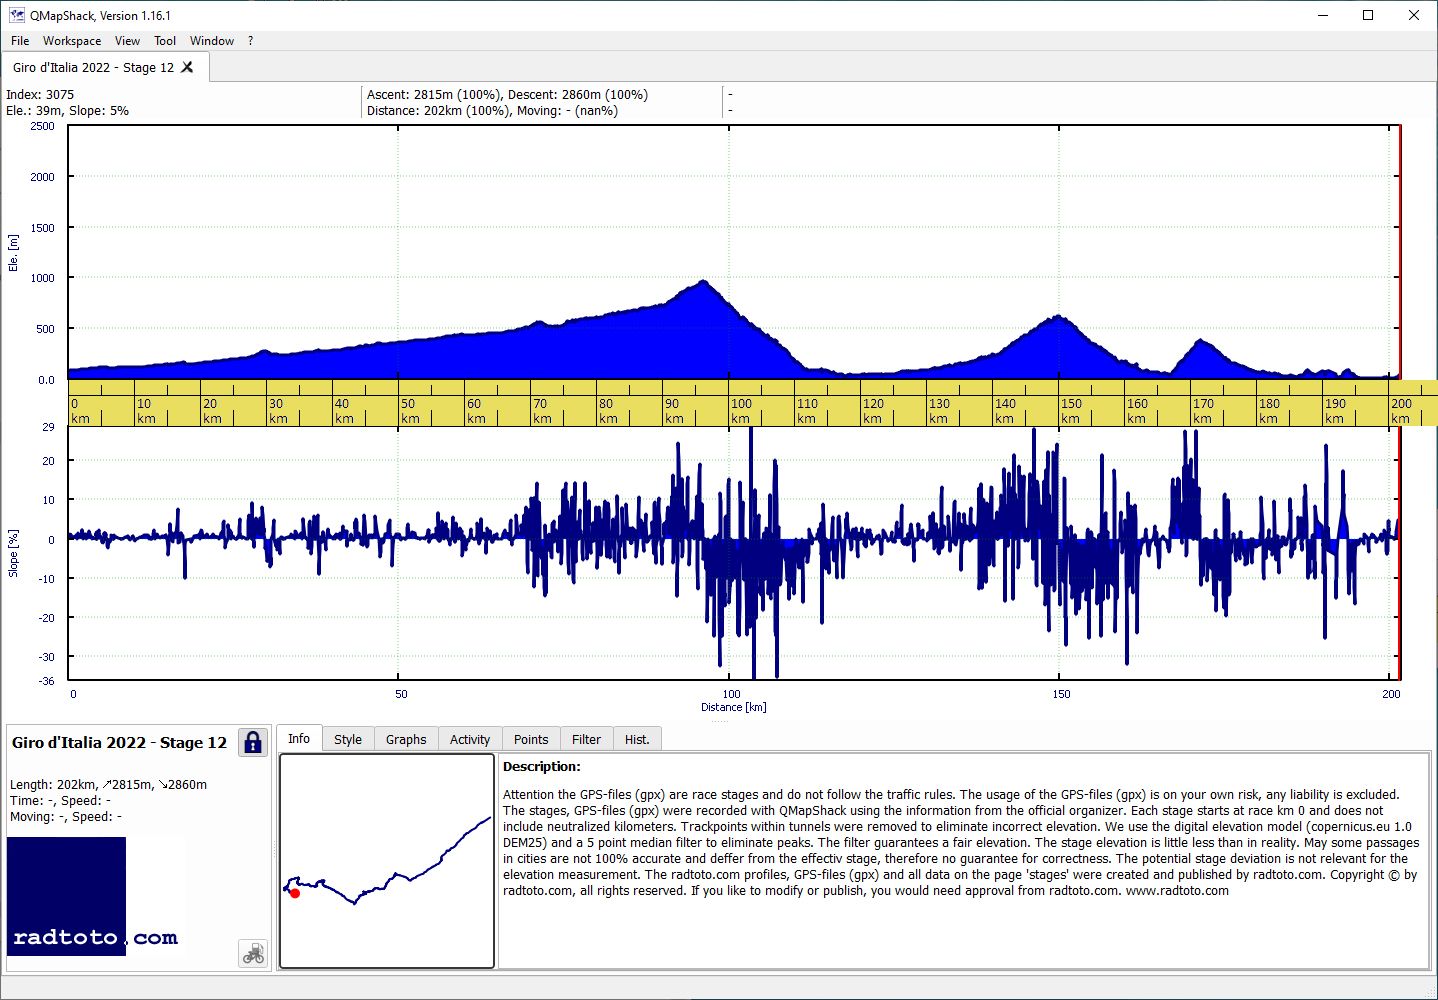The width and height of the screenshot is (1438, 1000).
Task: Open the File menu
Action: click(20, 41)
